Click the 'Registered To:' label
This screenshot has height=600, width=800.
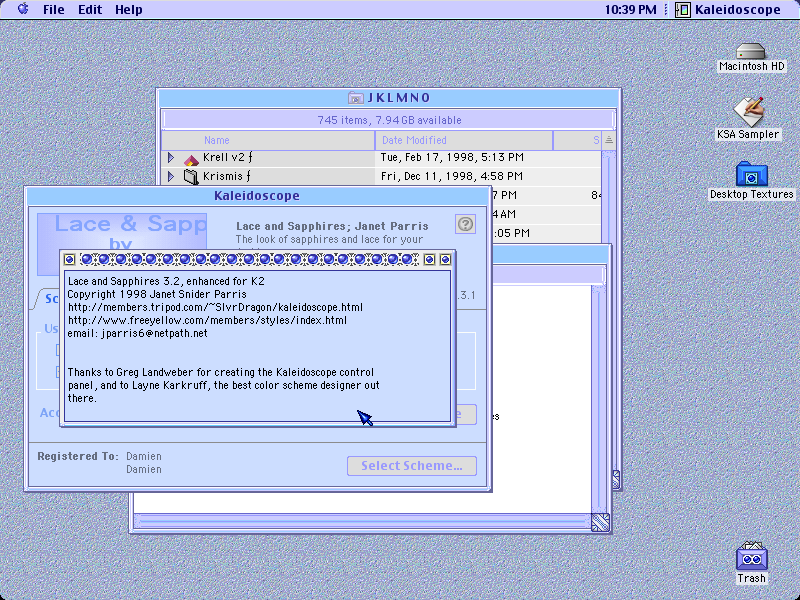pyautogui.click(x=78, y=456)
